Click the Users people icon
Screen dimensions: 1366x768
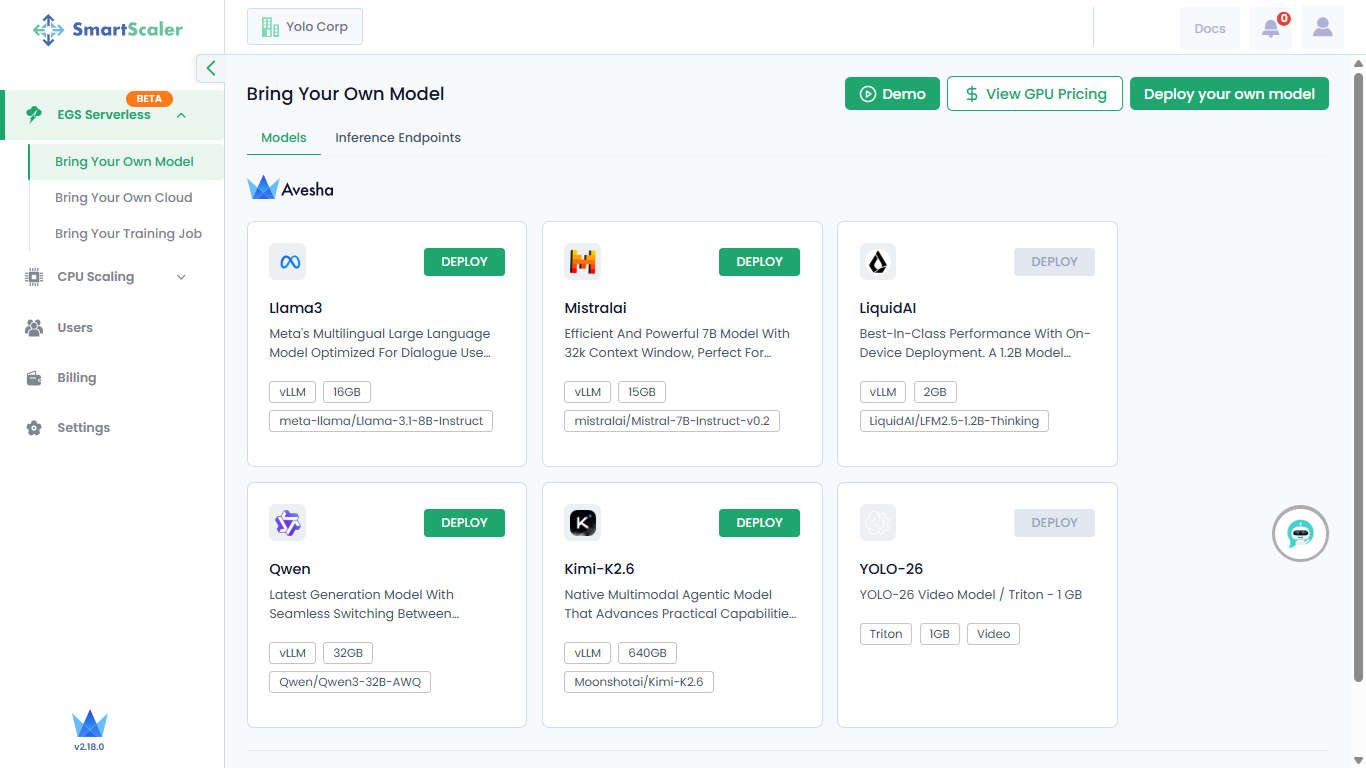coord(34,328)
